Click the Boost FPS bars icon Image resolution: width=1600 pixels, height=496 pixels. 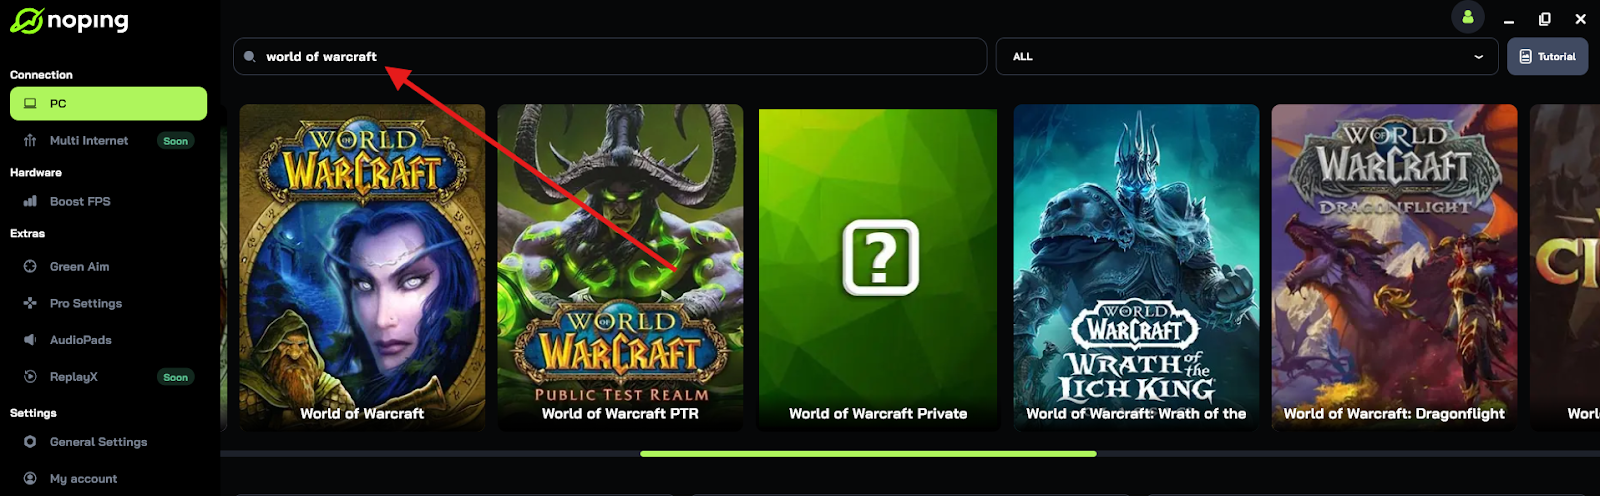[30, 201]
